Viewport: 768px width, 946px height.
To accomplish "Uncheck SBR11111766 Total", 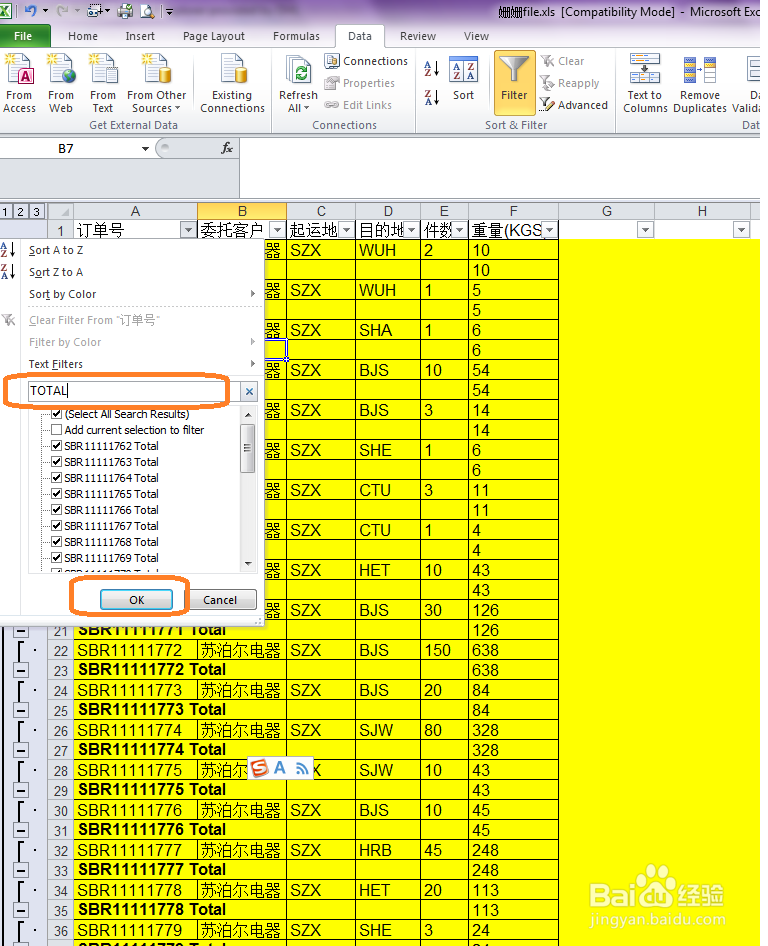I will click(x=57, y=510).
